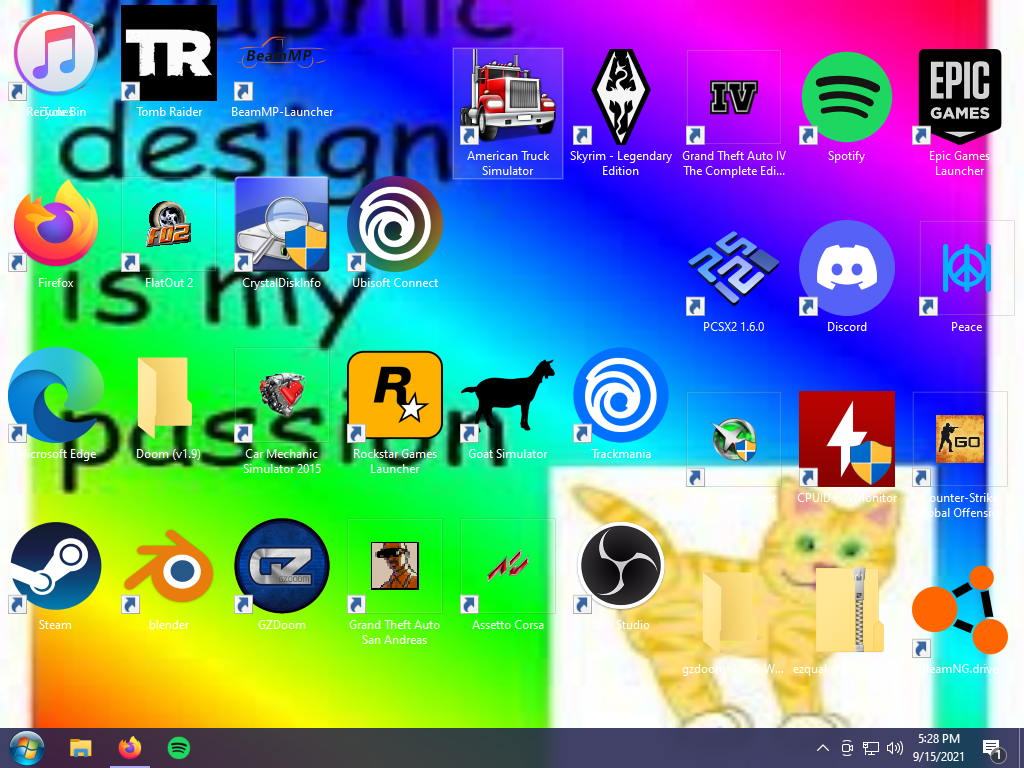The width and height of the screenshot is (1024, 768).
Task: Open Steam from the desktop
Action: [55, 566]
